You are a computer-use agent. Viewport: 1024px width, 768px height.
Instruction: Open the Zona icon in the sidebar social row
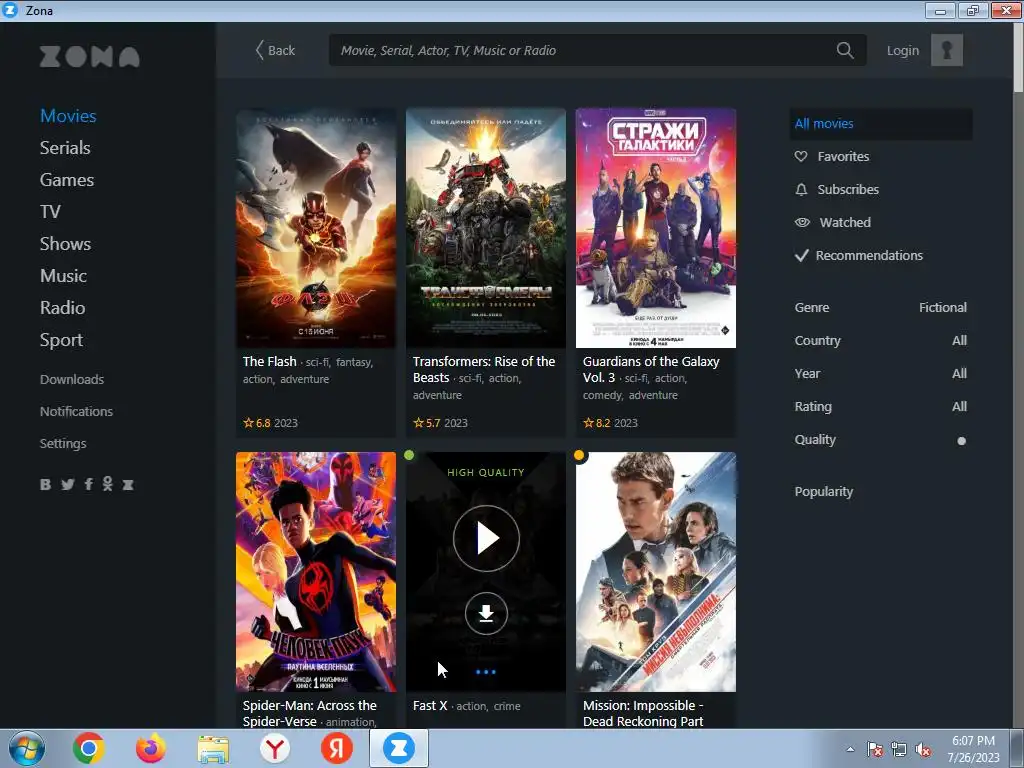coord(128,484)
